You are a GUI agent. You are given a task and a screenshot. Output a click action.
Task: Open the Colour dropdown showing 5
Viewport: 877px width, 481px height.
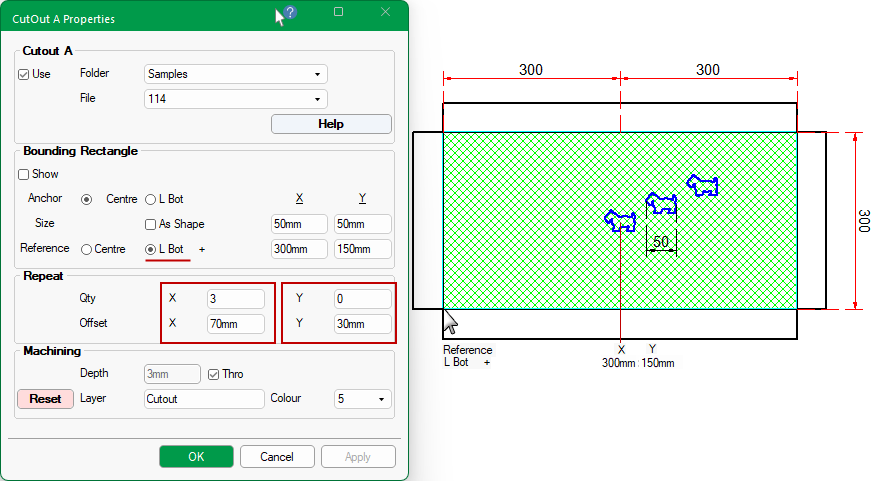362,399
